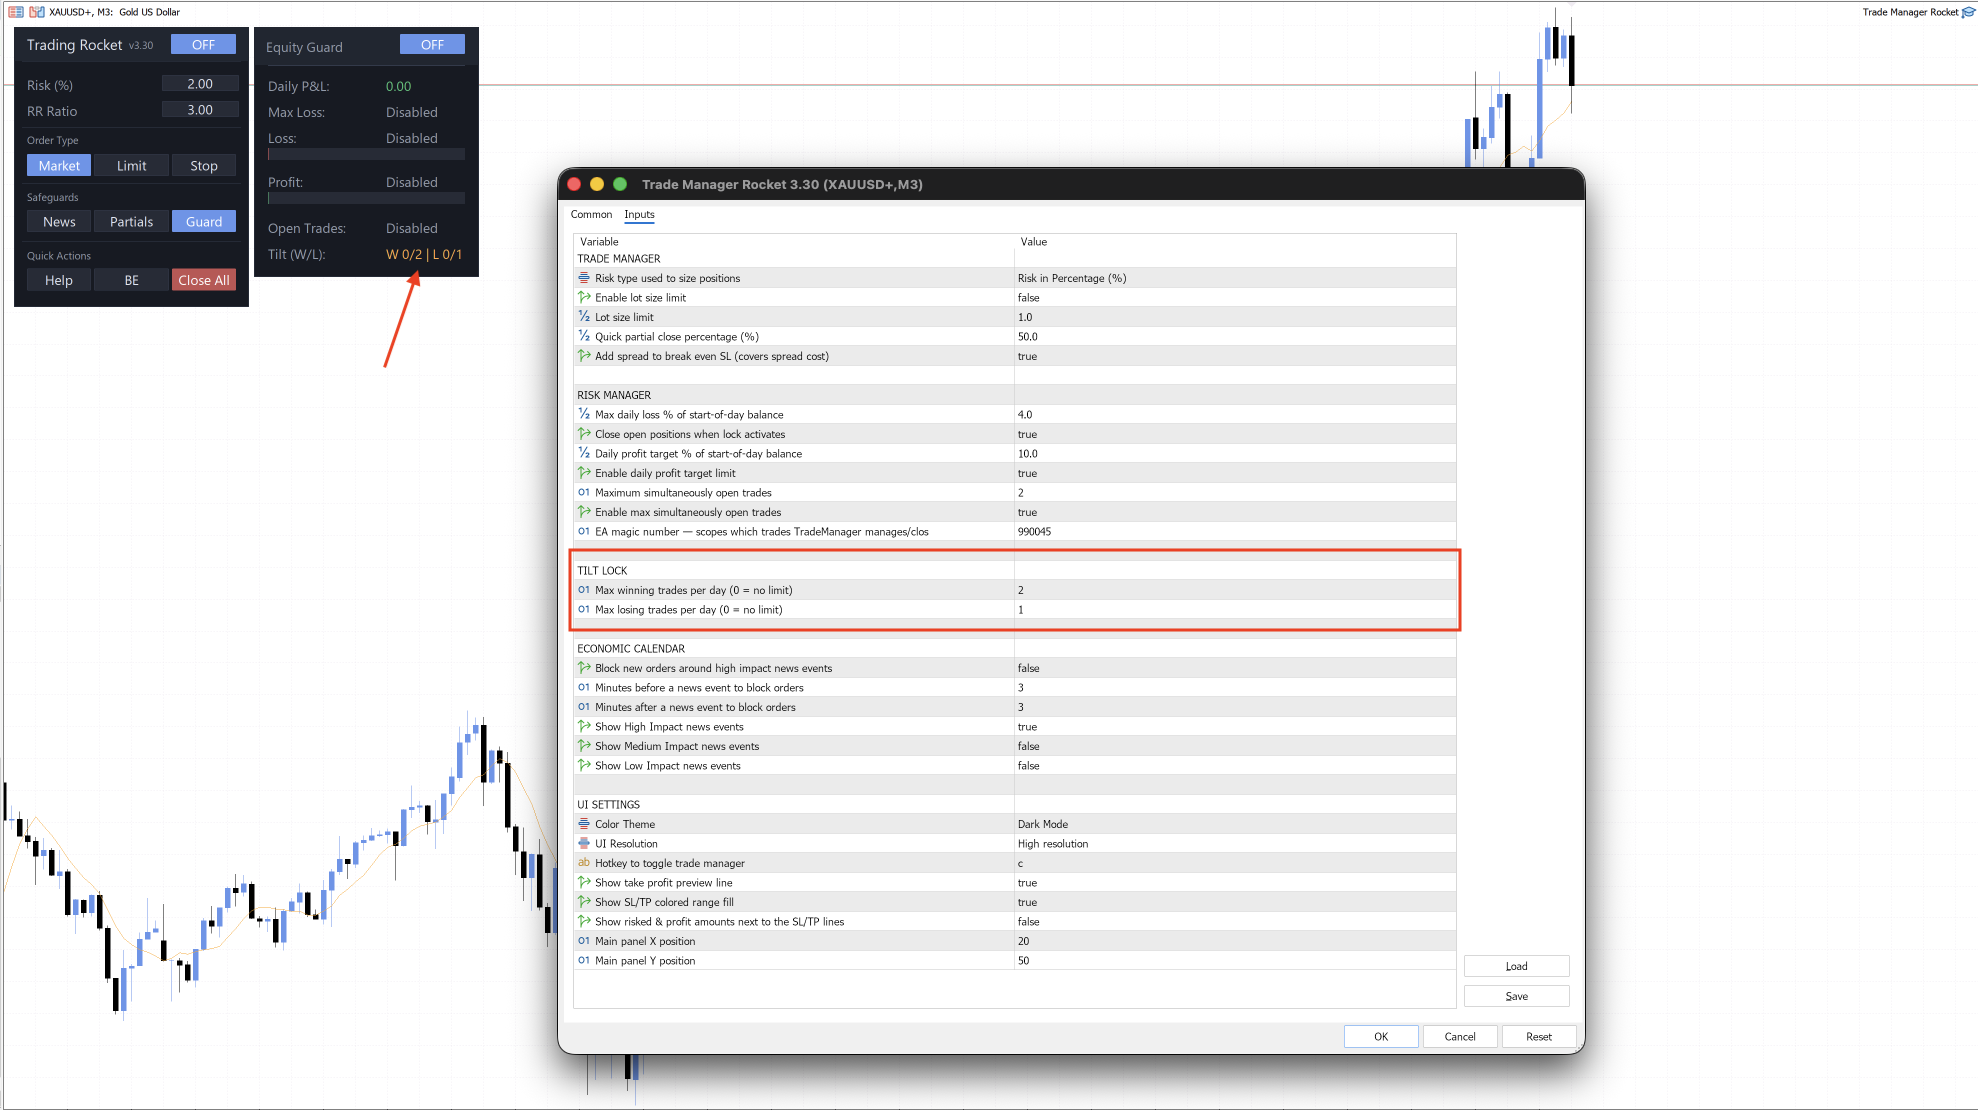Click the BE quick action button
Viewport: 1978px width, 1110px height.
132,280
